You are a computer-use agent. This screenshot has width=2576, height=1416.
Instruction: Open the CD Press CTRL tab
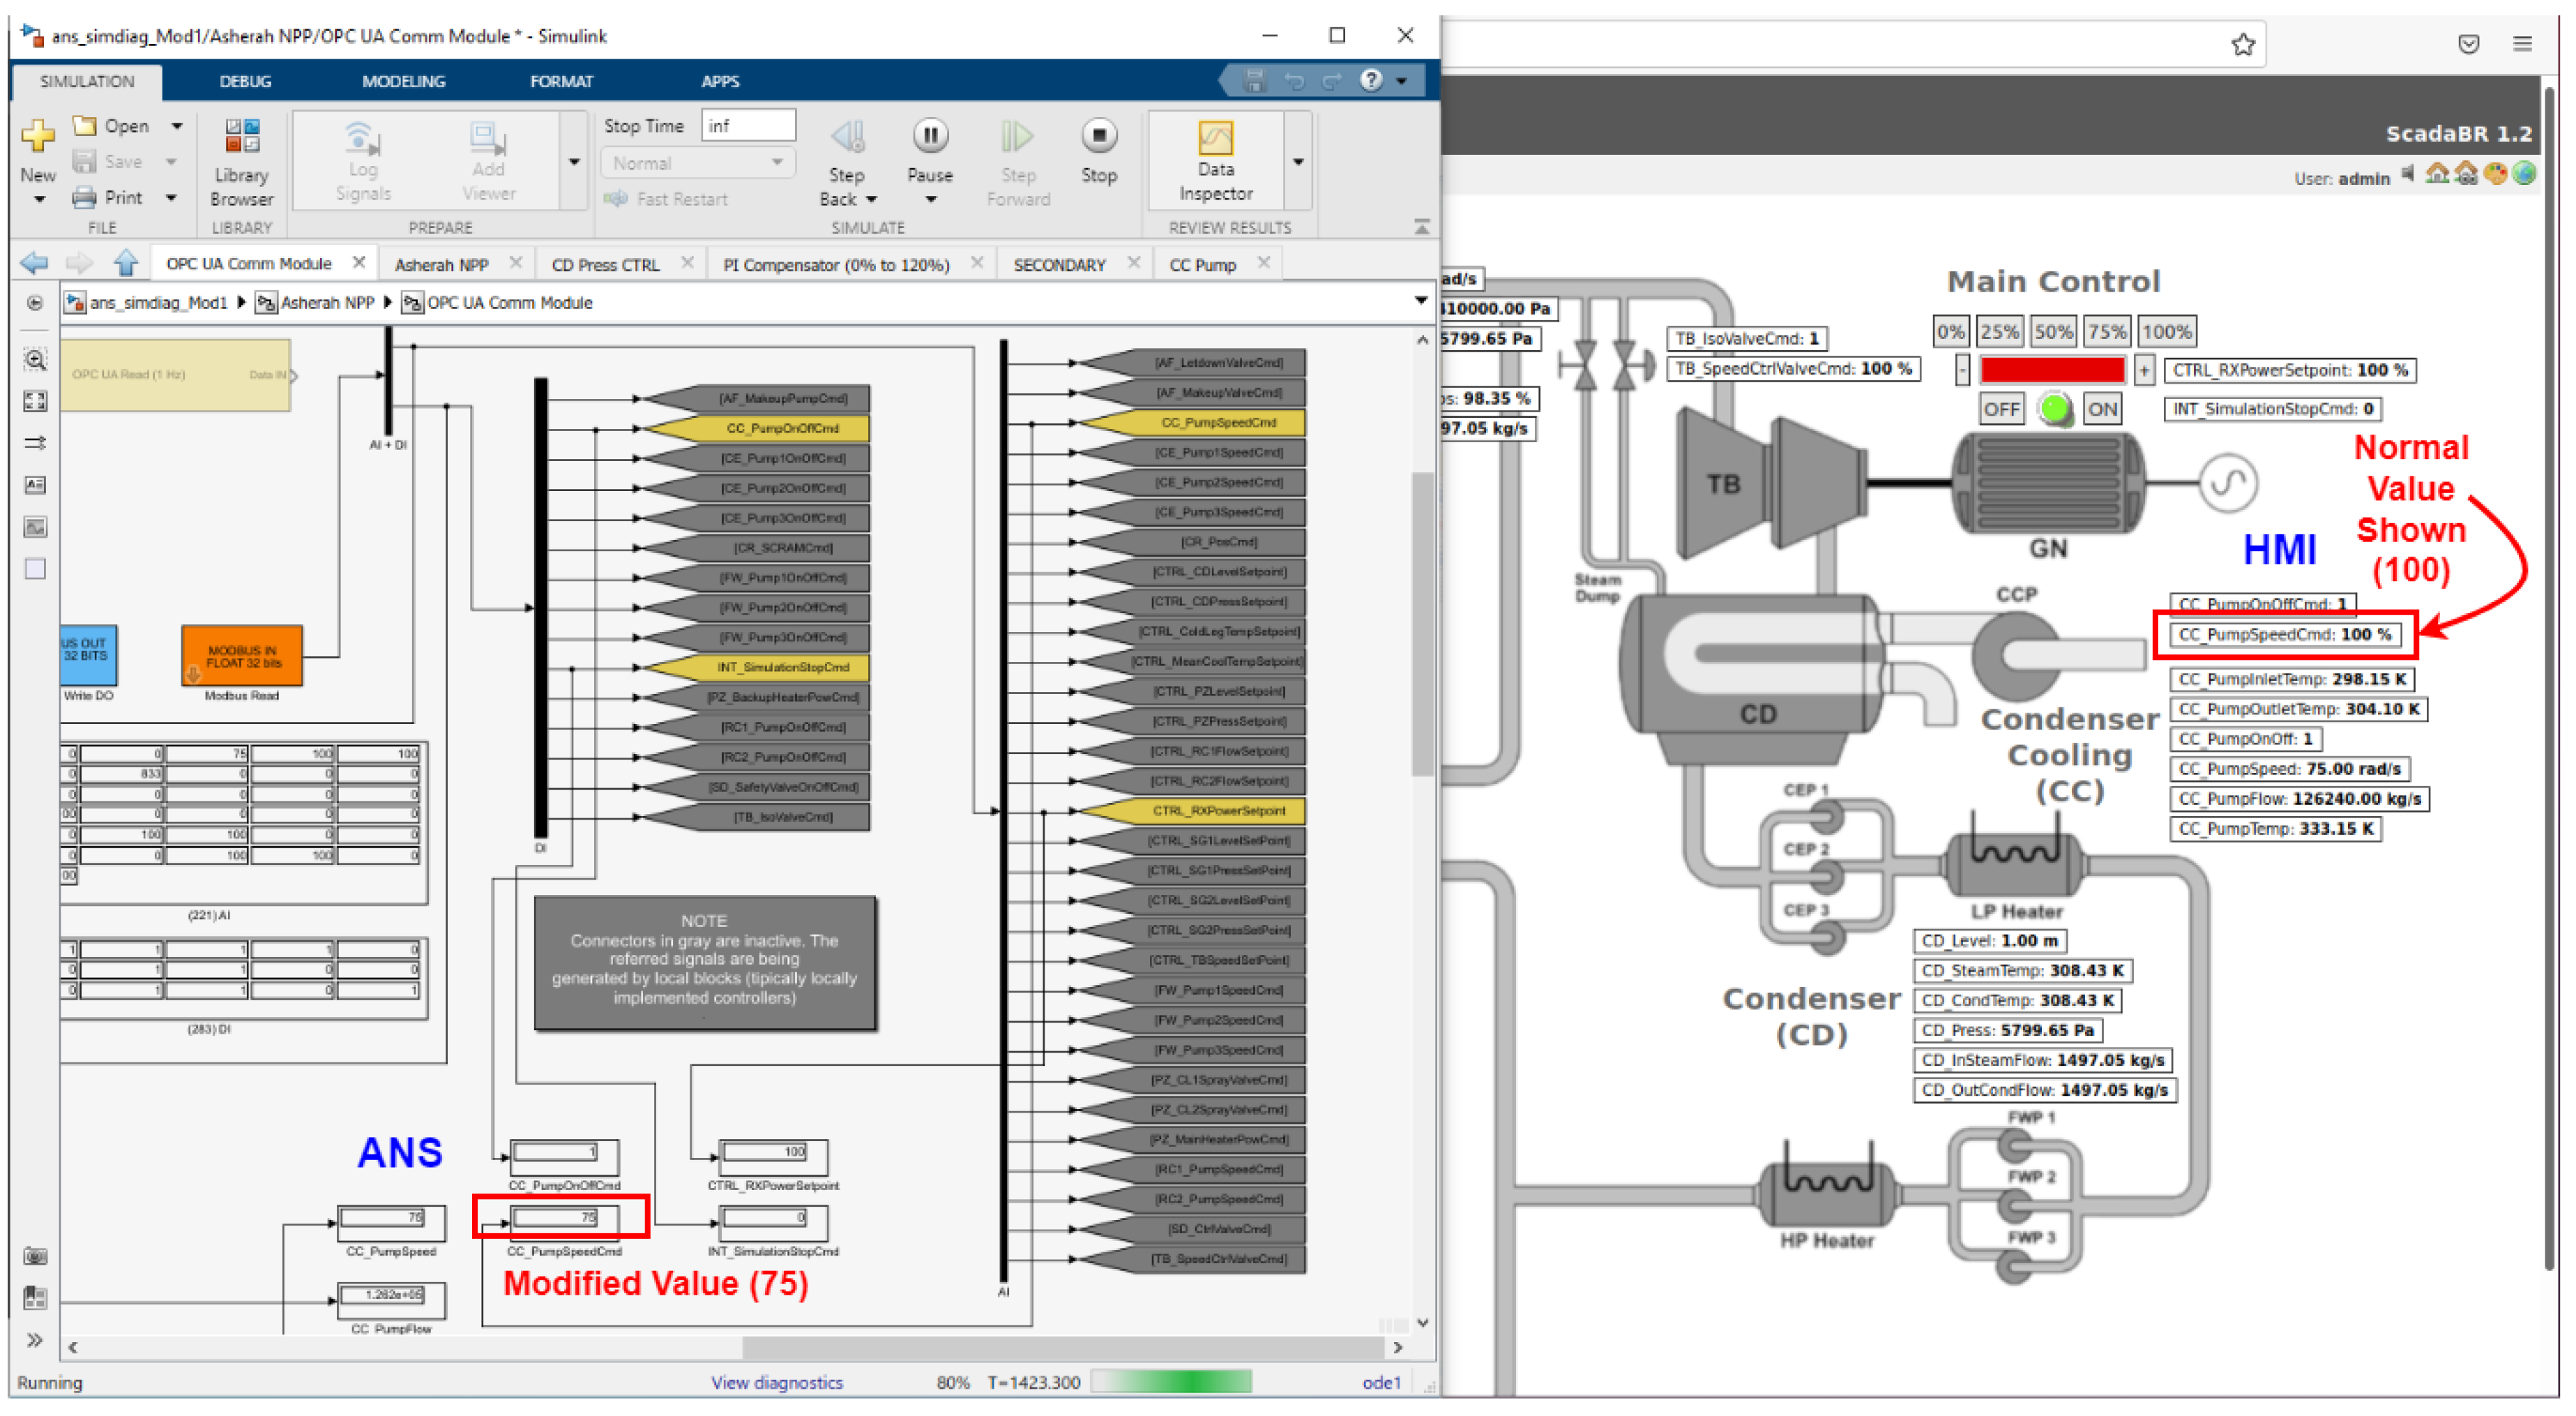click(x=605, y=265)
